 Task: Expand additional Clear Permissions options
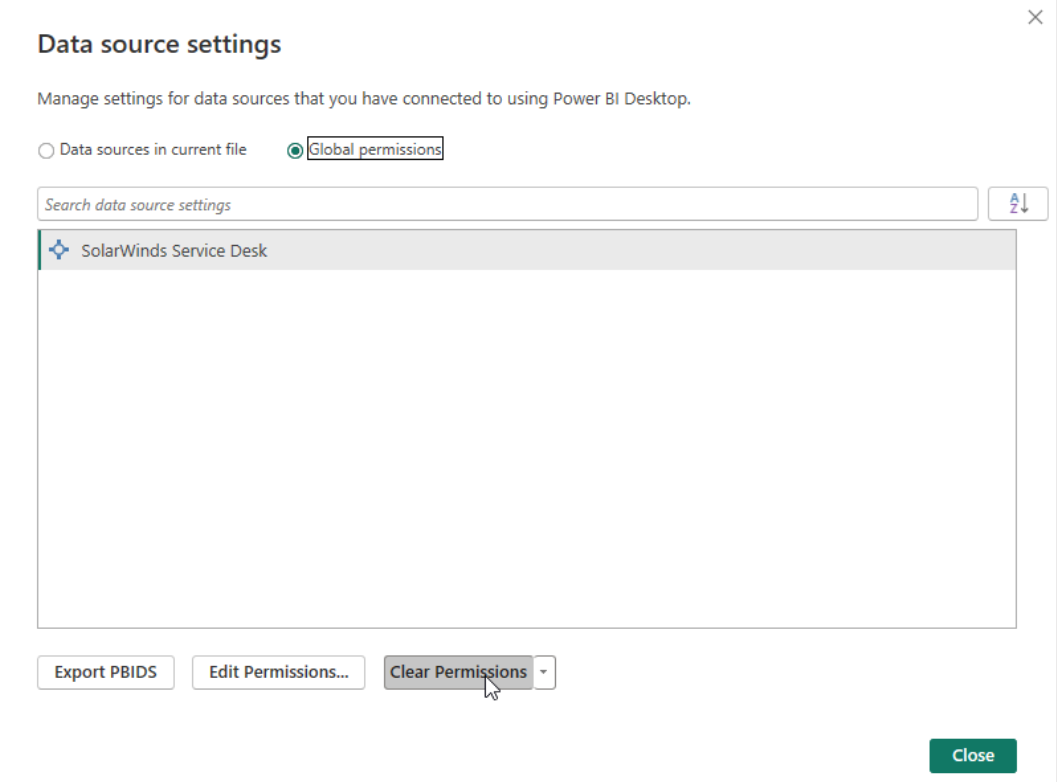tap(543, 672)
